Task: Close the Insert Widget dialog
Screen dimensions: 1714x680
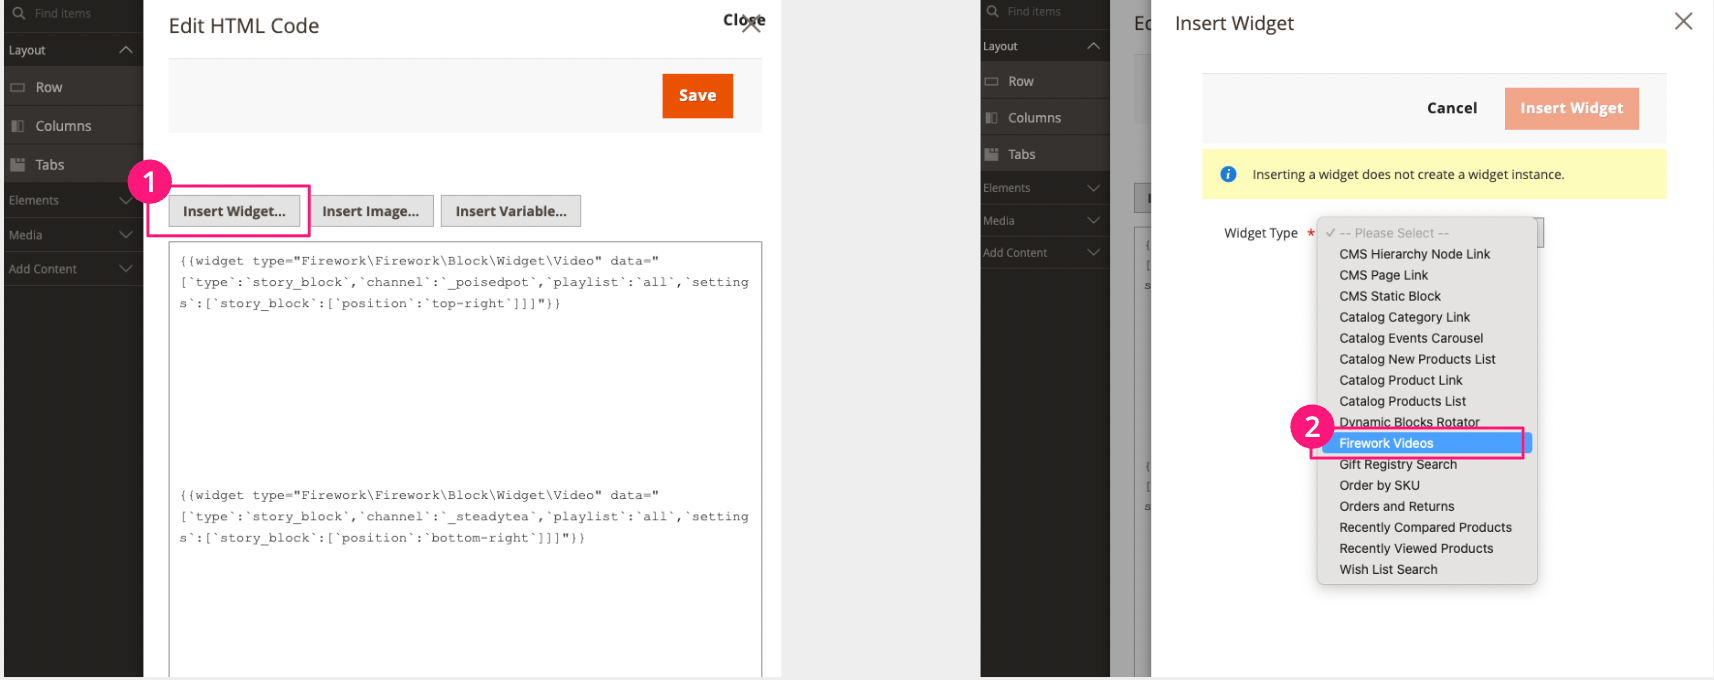Action: pos(1683,21)
